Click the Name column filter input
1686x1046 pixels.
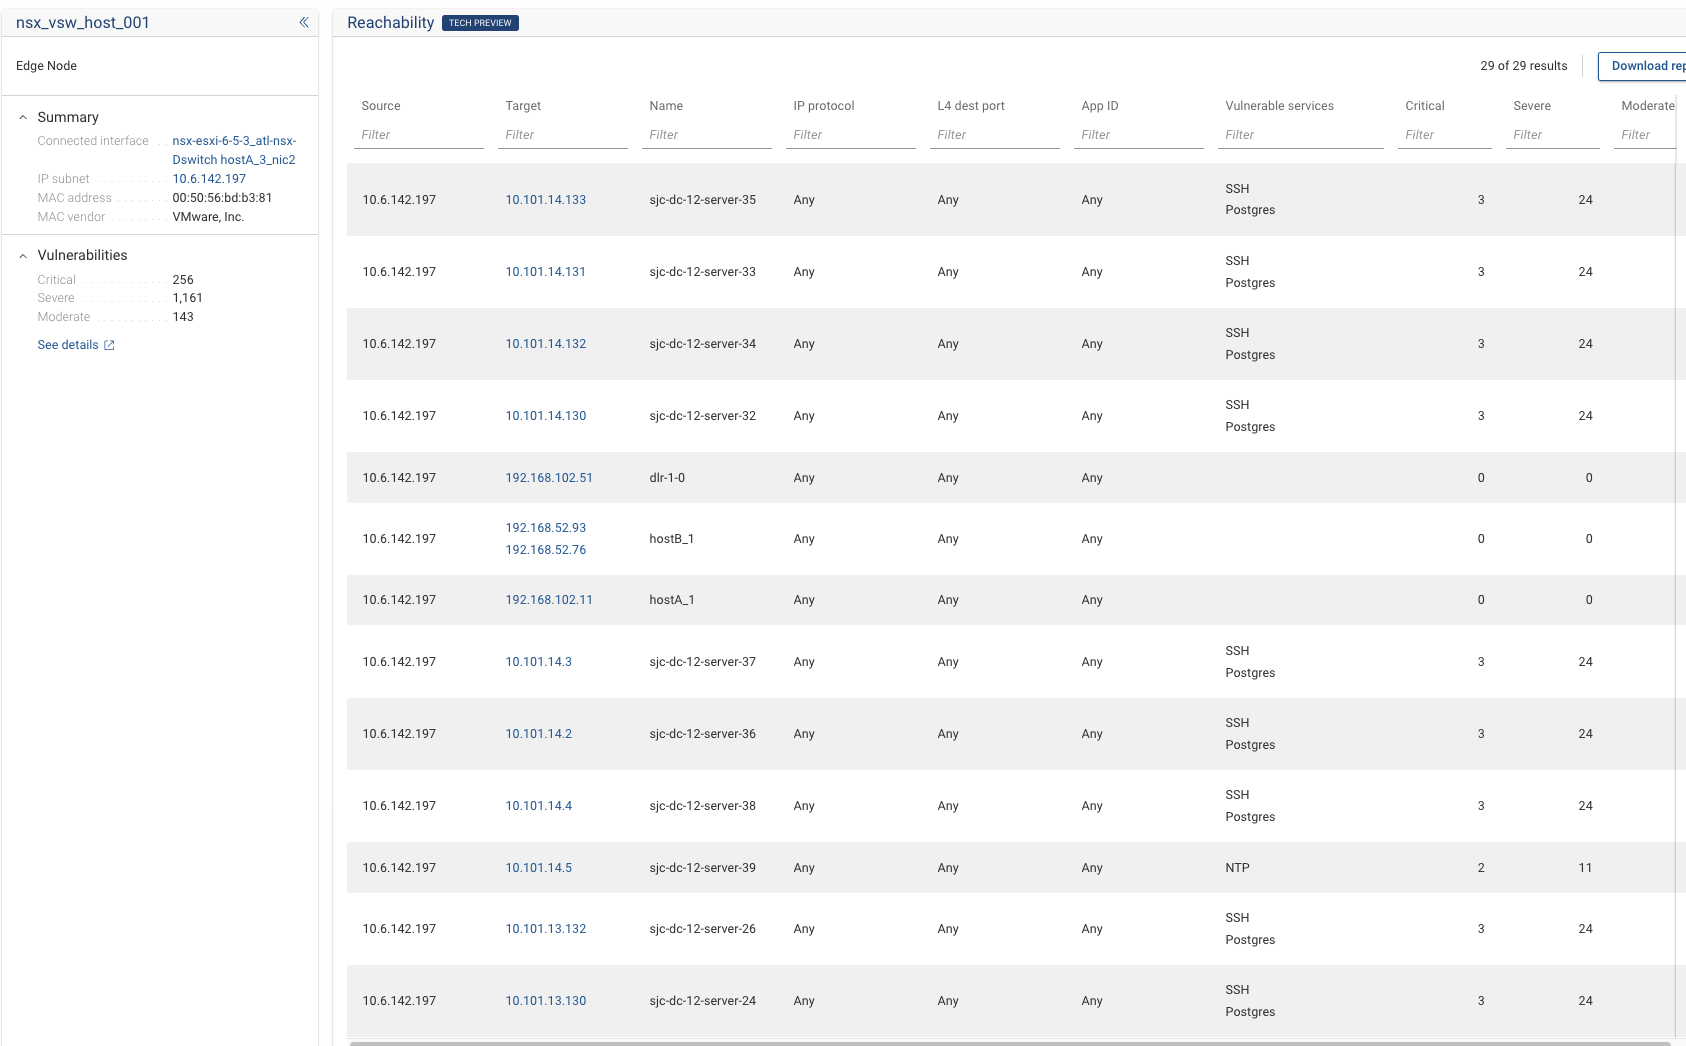(x=706, y=135)
